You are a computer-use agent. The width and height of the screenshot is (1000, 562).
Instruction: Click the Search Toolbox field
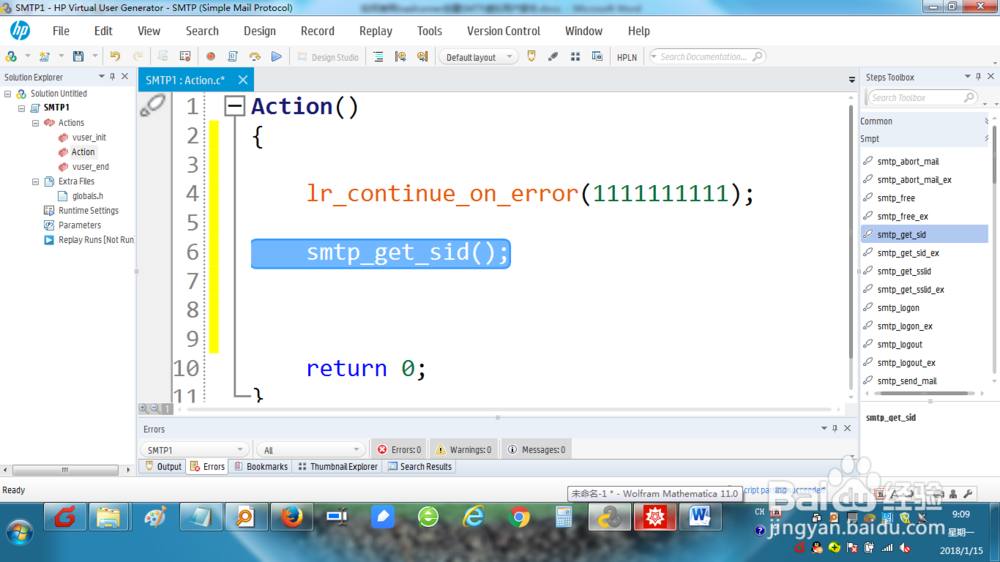point(921,98)
